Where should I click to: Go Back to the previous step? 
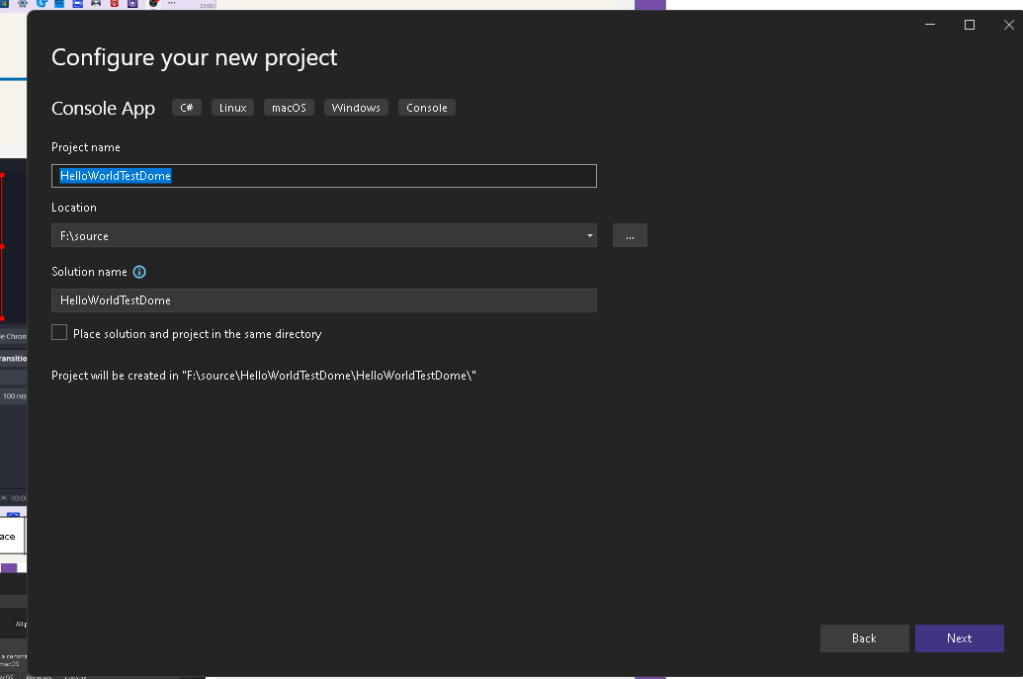point(864,639)
